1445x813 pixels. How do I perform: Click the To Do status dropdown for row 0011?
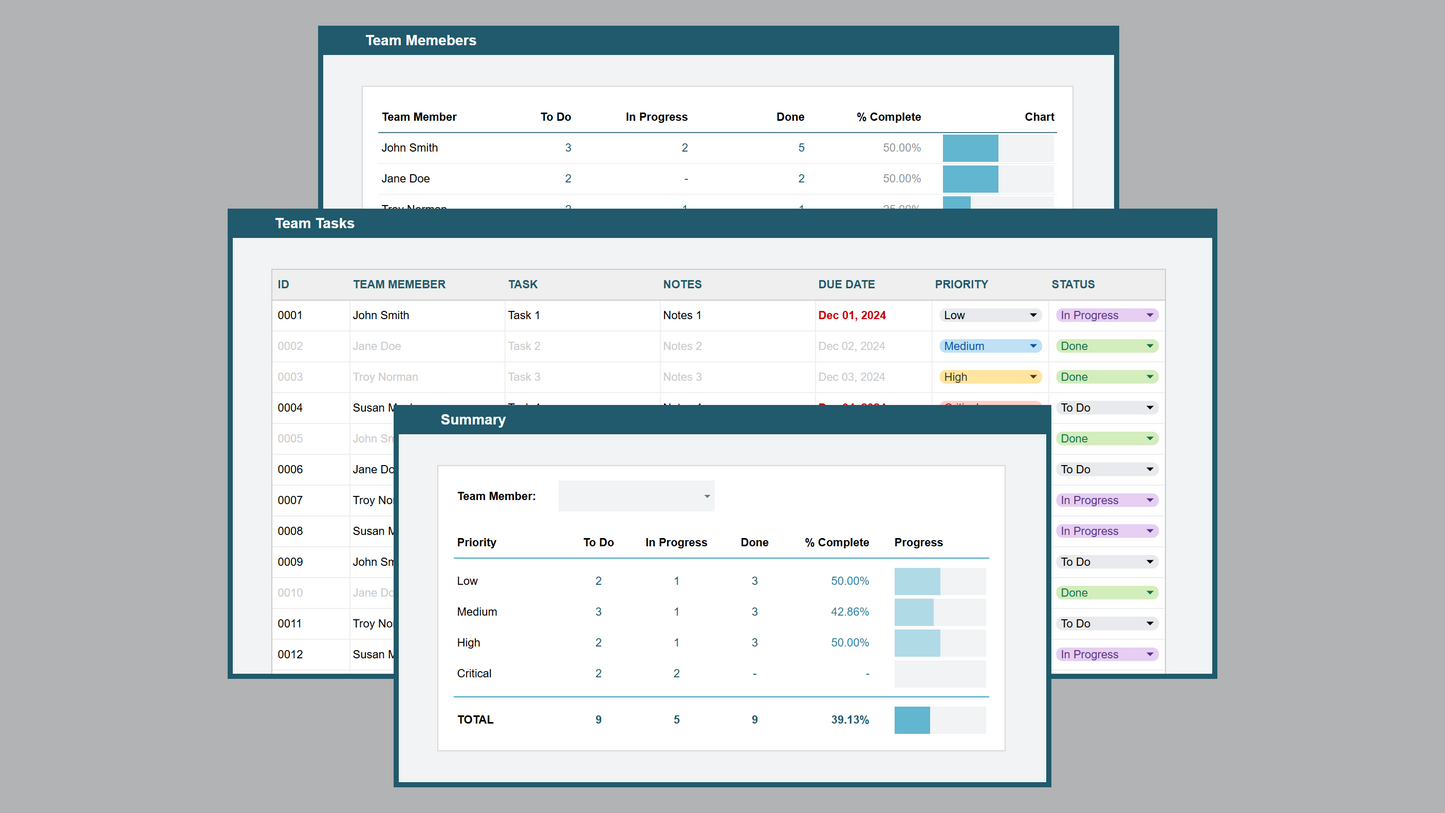(1106, 623)
